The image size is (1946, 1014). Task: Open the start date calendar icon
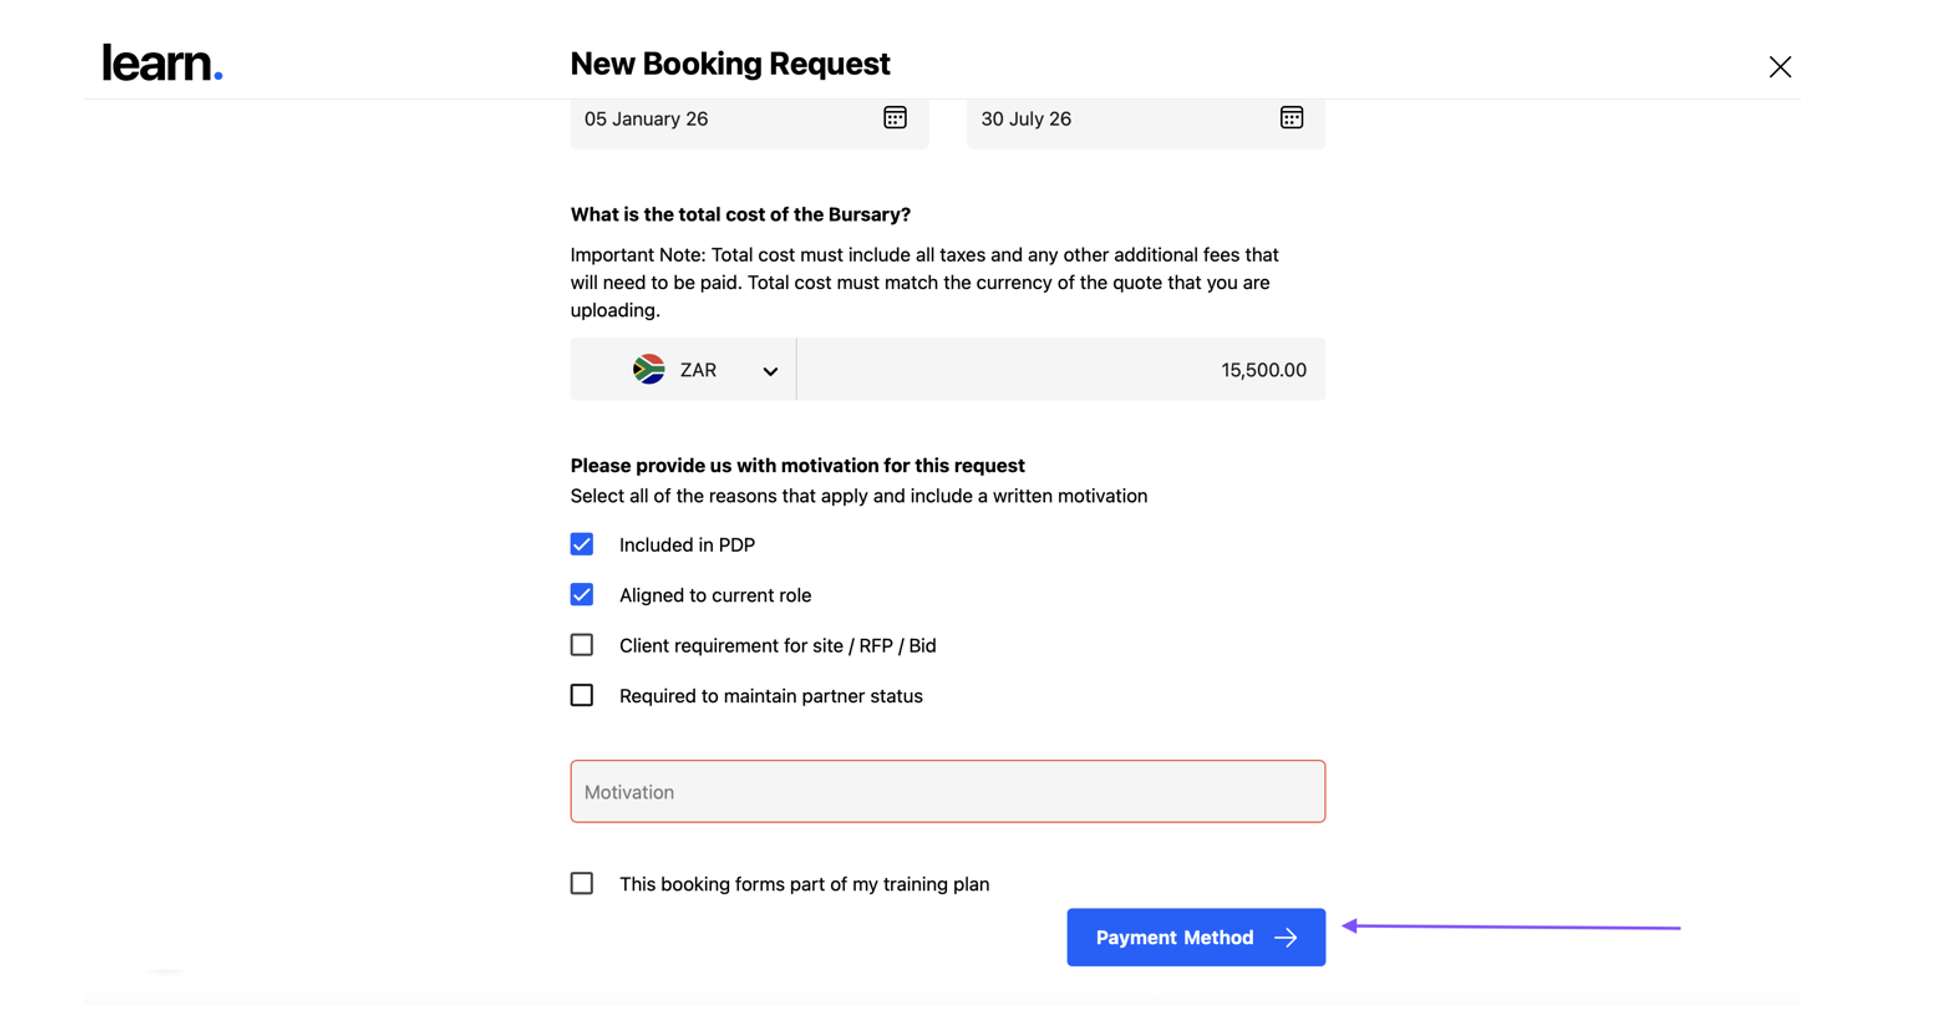tap(894, 118)
